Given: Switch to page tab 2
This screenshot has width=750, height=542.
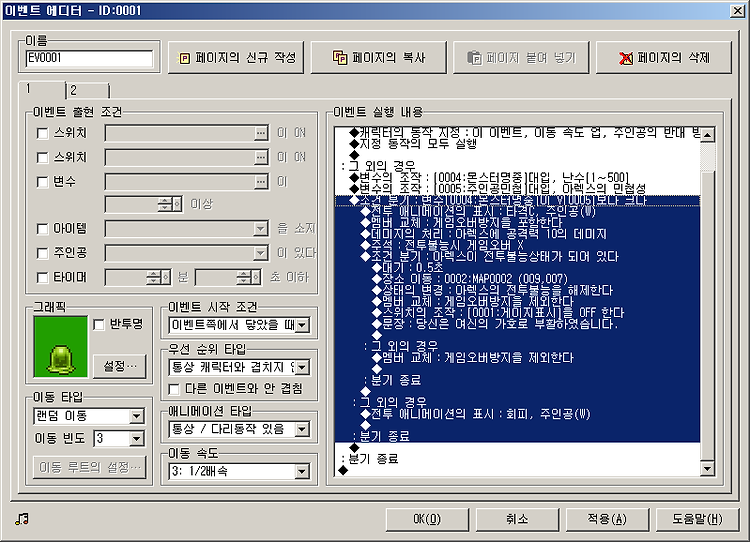Looking at the screenshot, I should point(88,90).
